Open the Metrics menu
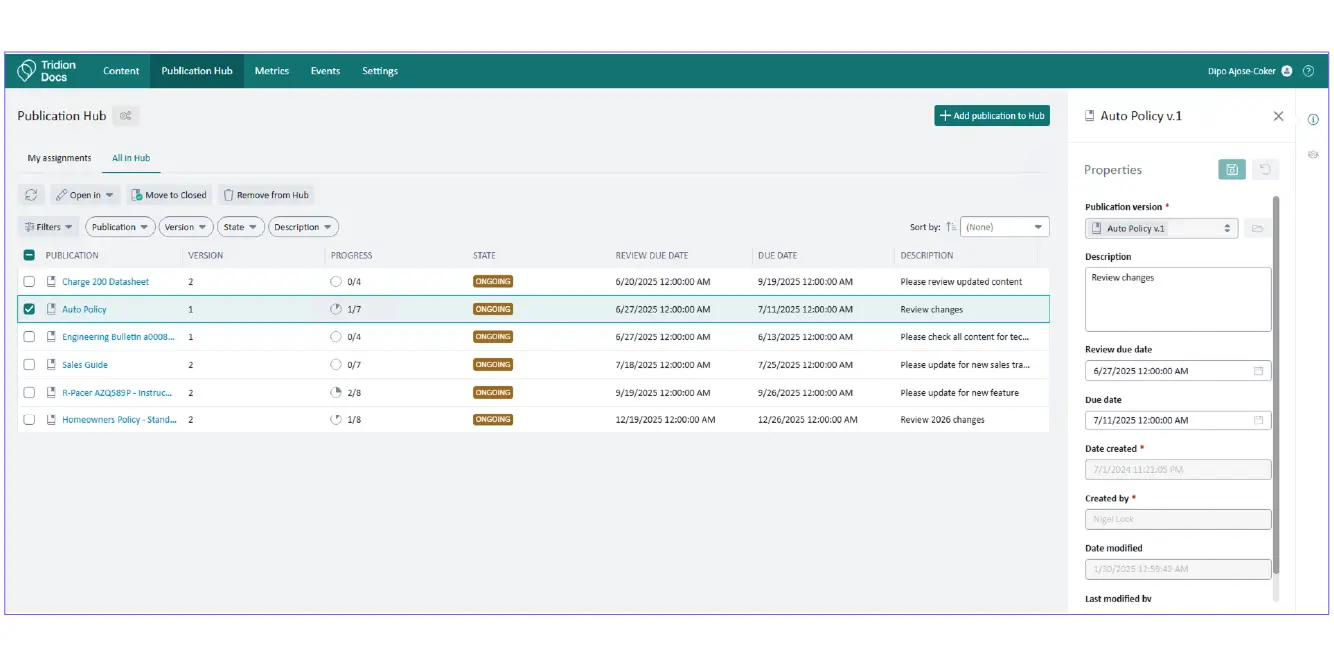The image size is (1334, 667). 271,71
